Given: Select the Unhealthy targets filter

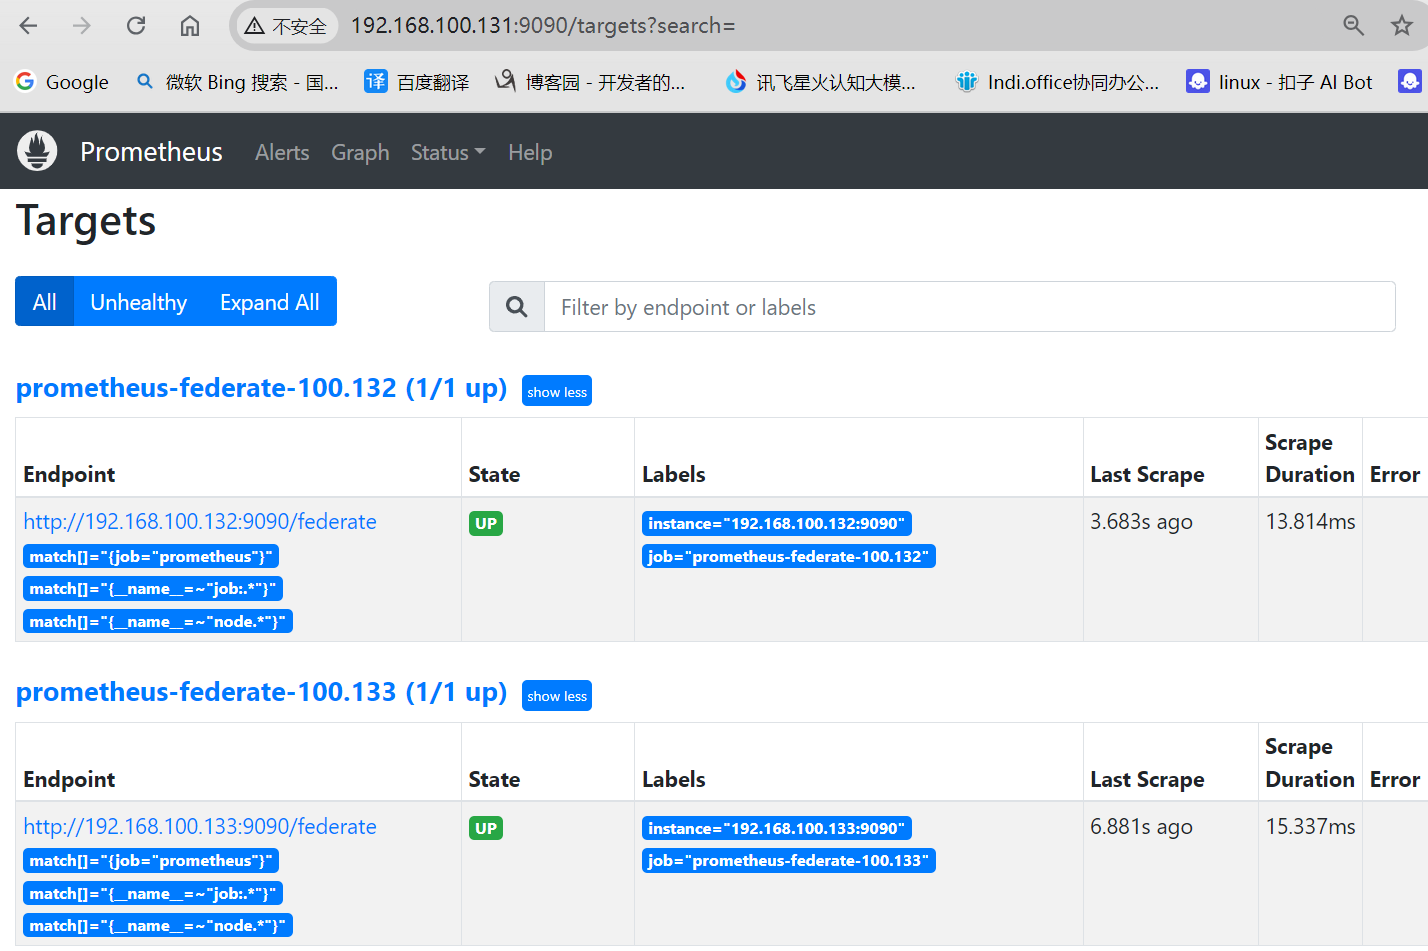Looking at the screenshot, I should coord(138,302).
